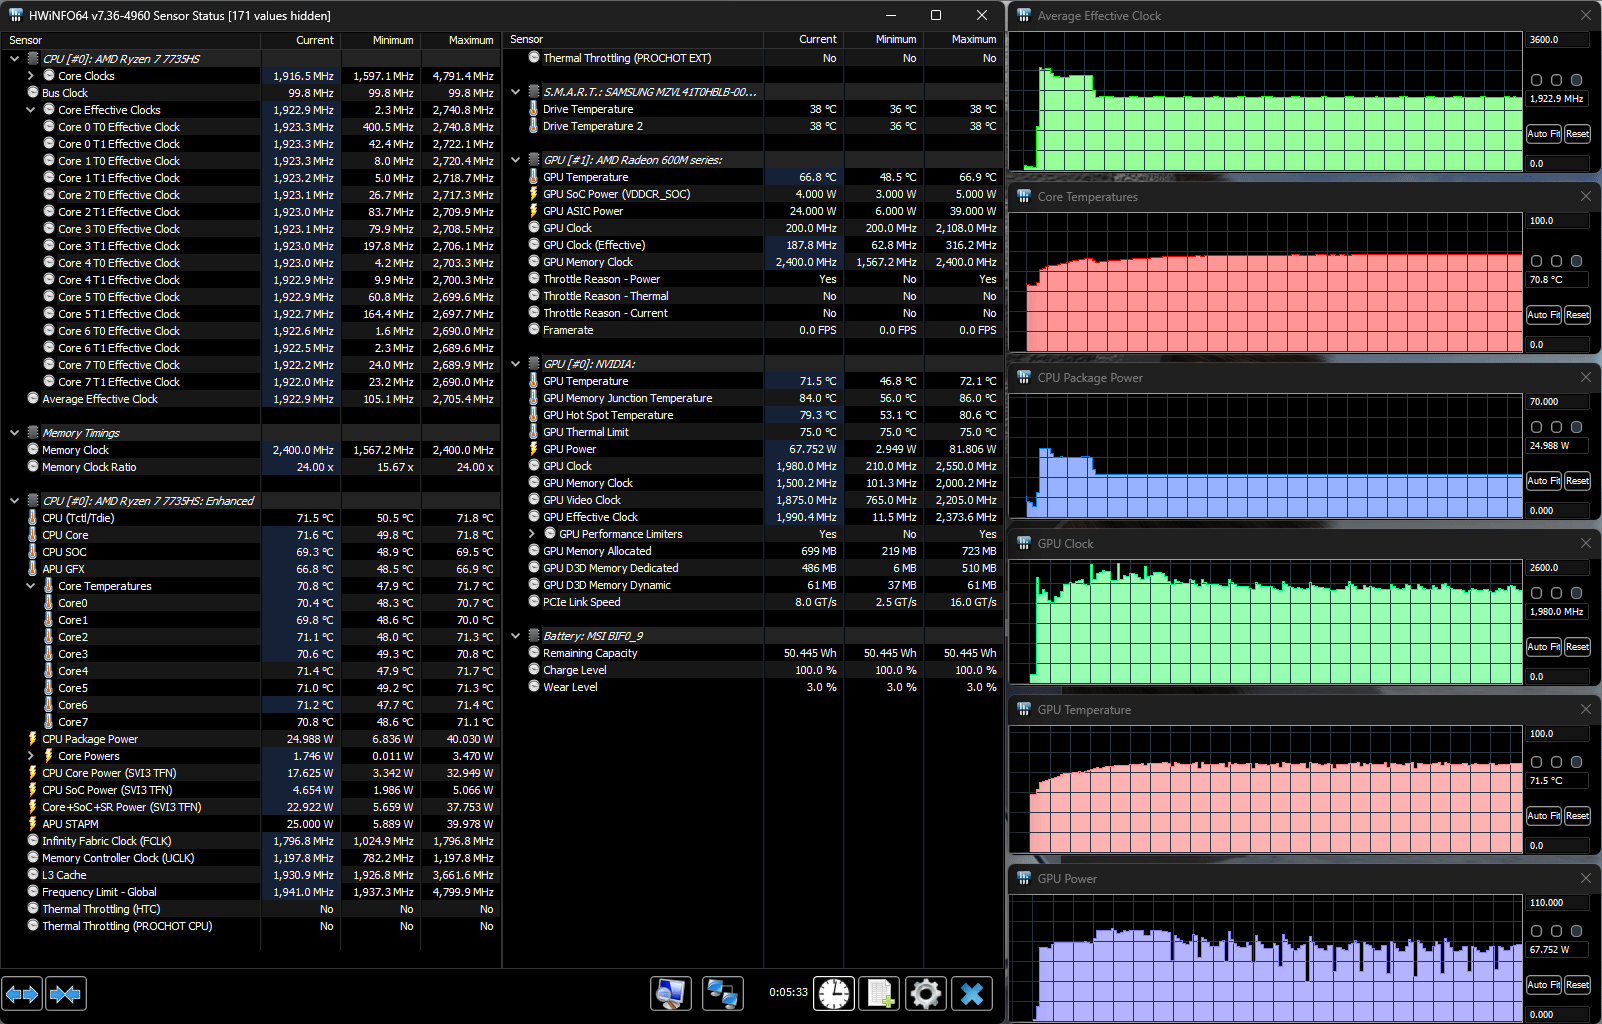Expand the Core Clocks tree row
This screenshot has height=1024, width=1602.
[x=31, y=76]
